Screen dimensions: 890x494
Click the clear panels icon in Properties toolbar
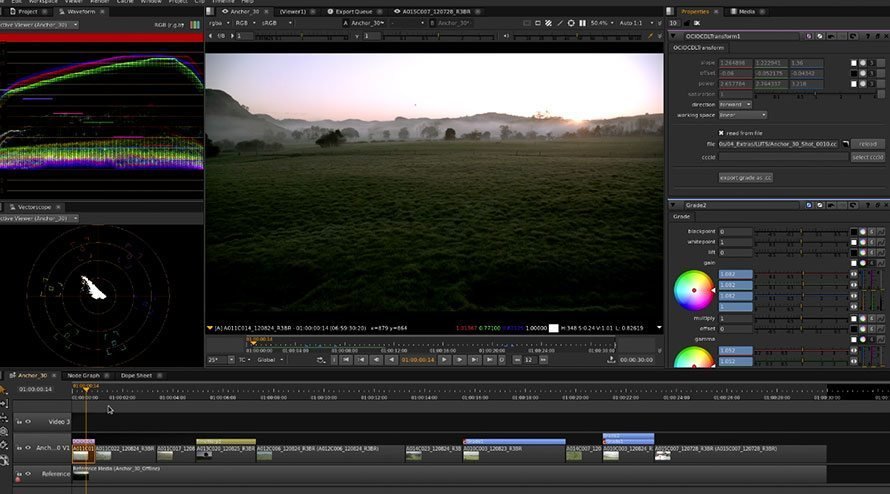[x=697, y=23]
